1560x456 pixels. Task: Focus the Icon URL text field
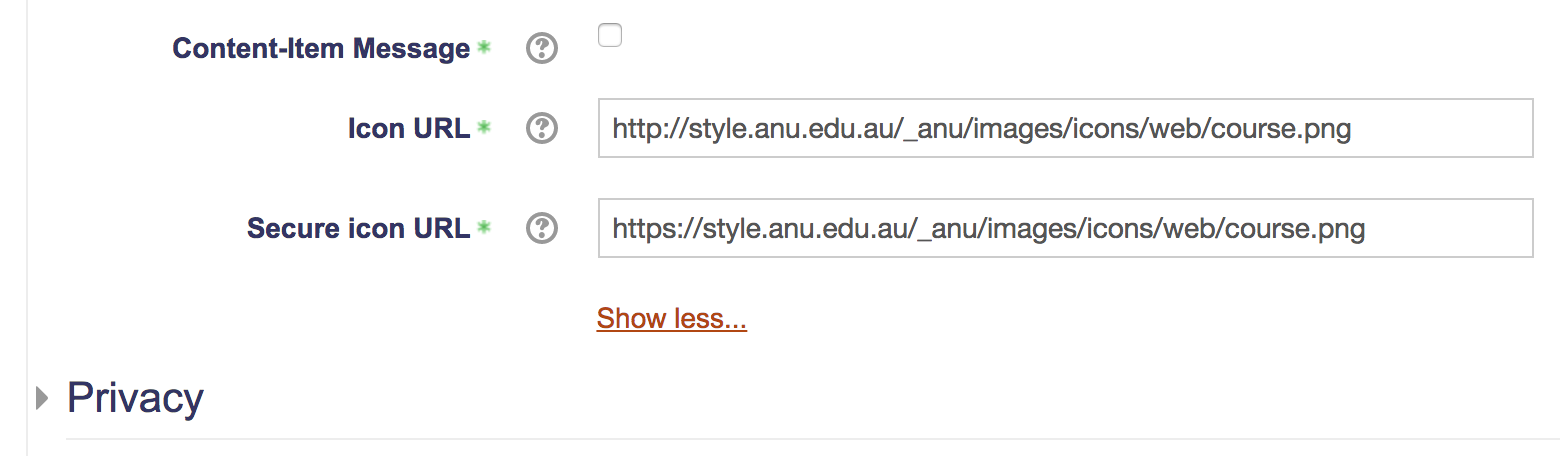coord(1065,128)
